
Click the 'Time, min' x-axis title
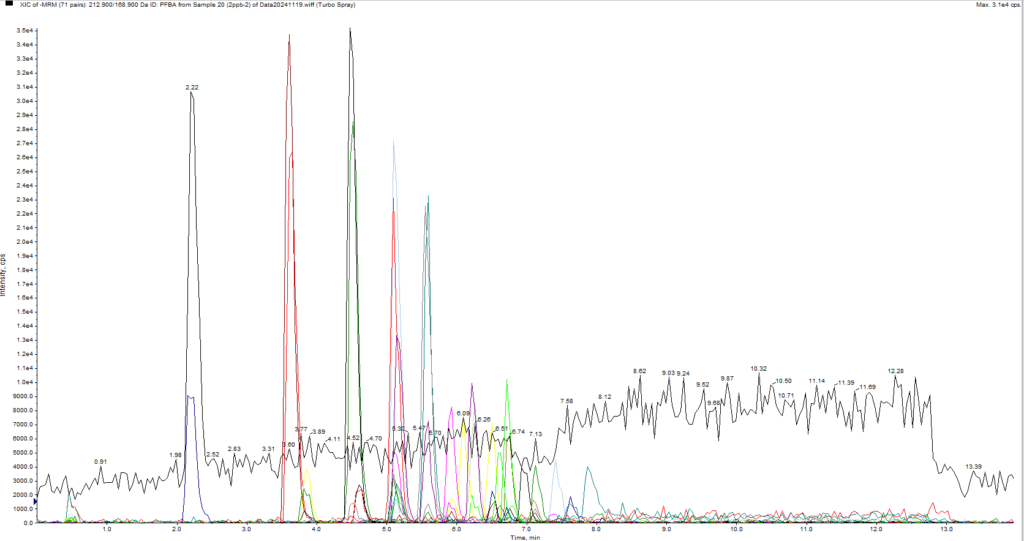pyautogui.click(x=527, y=537)
